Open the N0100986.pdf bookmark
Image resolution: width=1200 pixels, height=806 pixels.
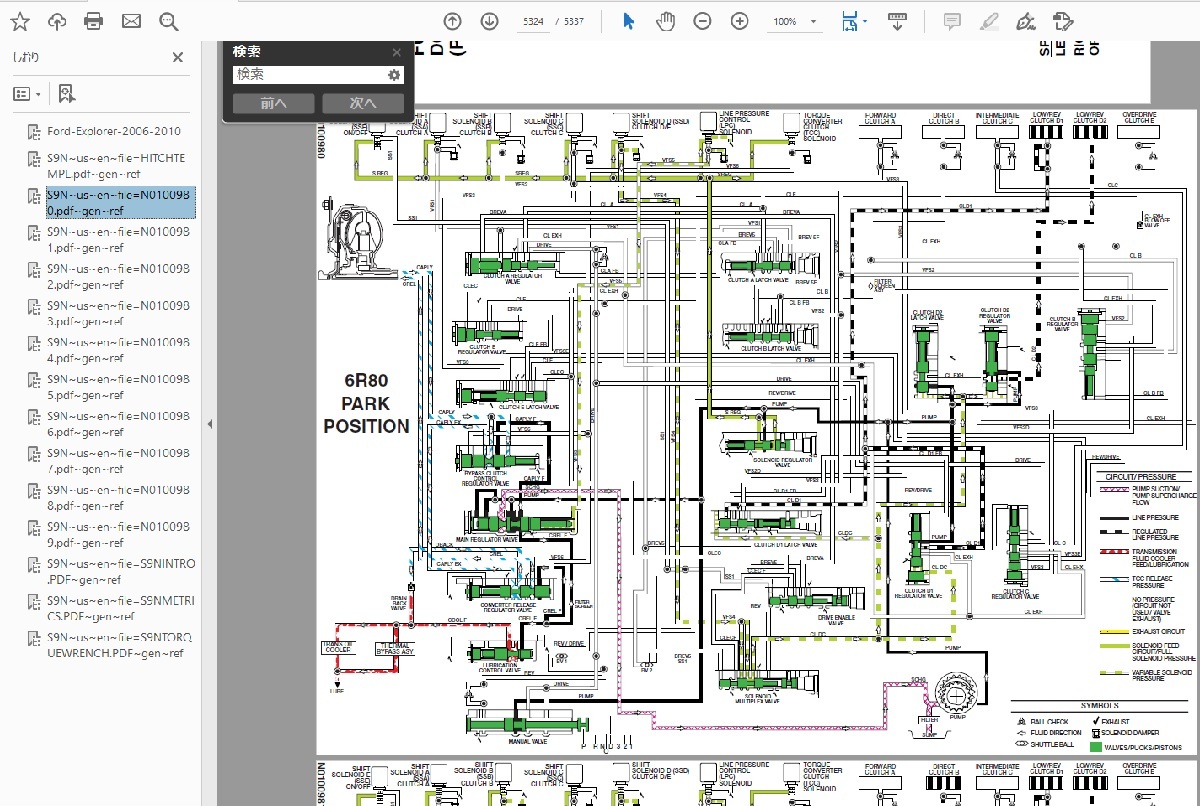point(119,424)
